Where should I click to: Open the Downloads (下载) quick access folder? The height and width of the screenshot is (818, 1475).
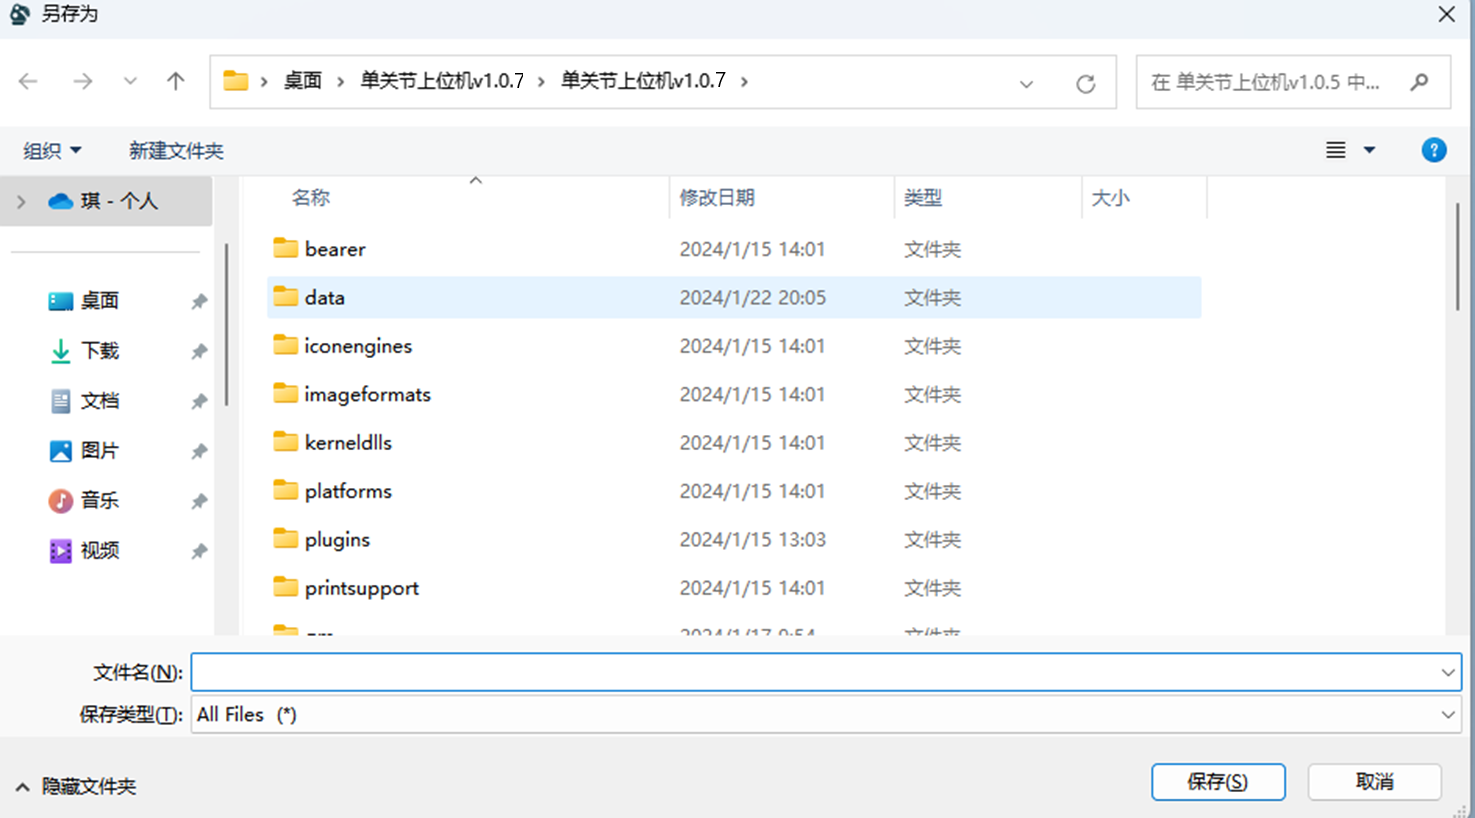pos(99,351)
